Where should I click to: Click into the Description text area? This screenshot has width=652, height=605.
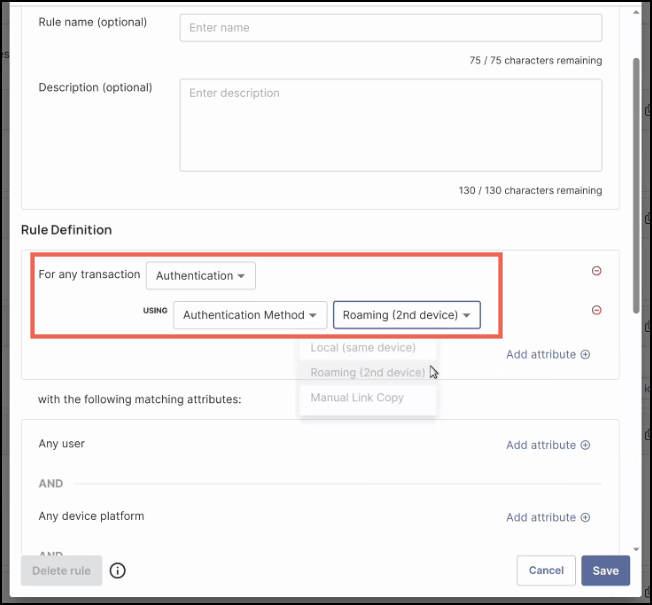point(390,125)
